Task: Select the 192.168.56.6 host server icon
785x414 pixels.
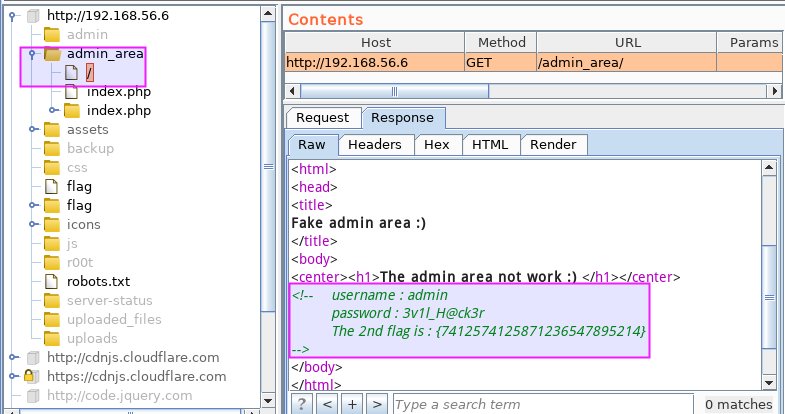Action: [x=33, y=16]
